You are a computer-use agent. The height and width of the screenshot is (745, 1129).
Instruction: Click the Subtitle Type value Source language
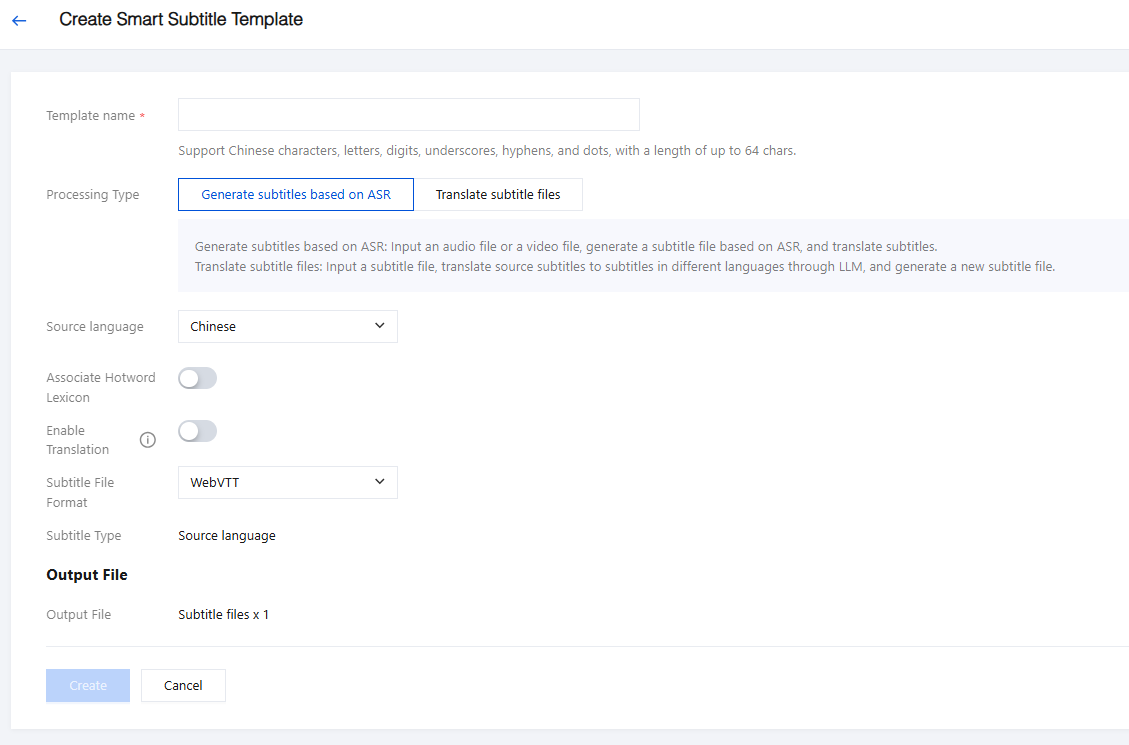227,536
